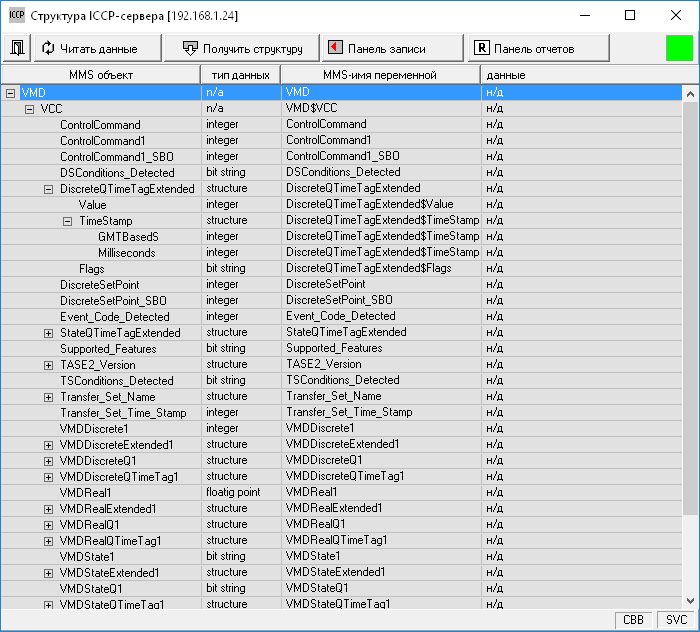Click the тип данных column header
The width and height of the screenshot is (700, 632).
coord(240,75)
